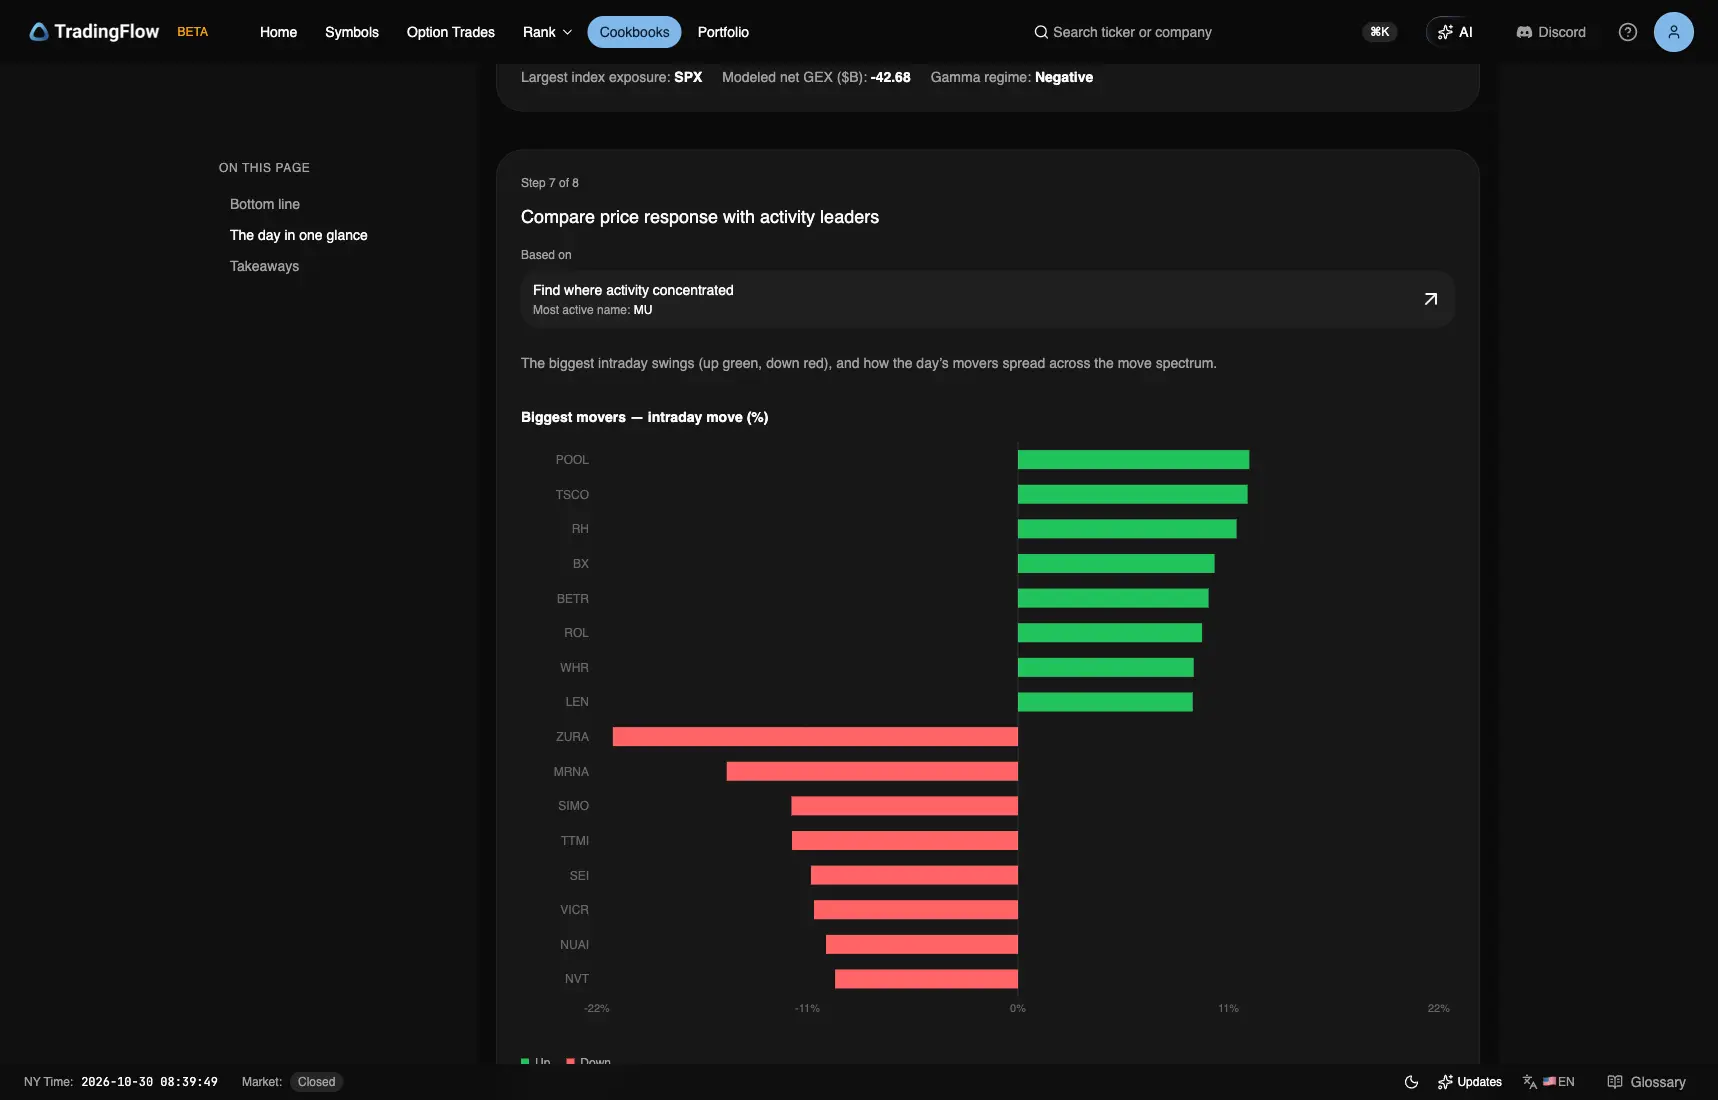
Task: Open the user profile avatar
Action: [x=1673, y=32]
